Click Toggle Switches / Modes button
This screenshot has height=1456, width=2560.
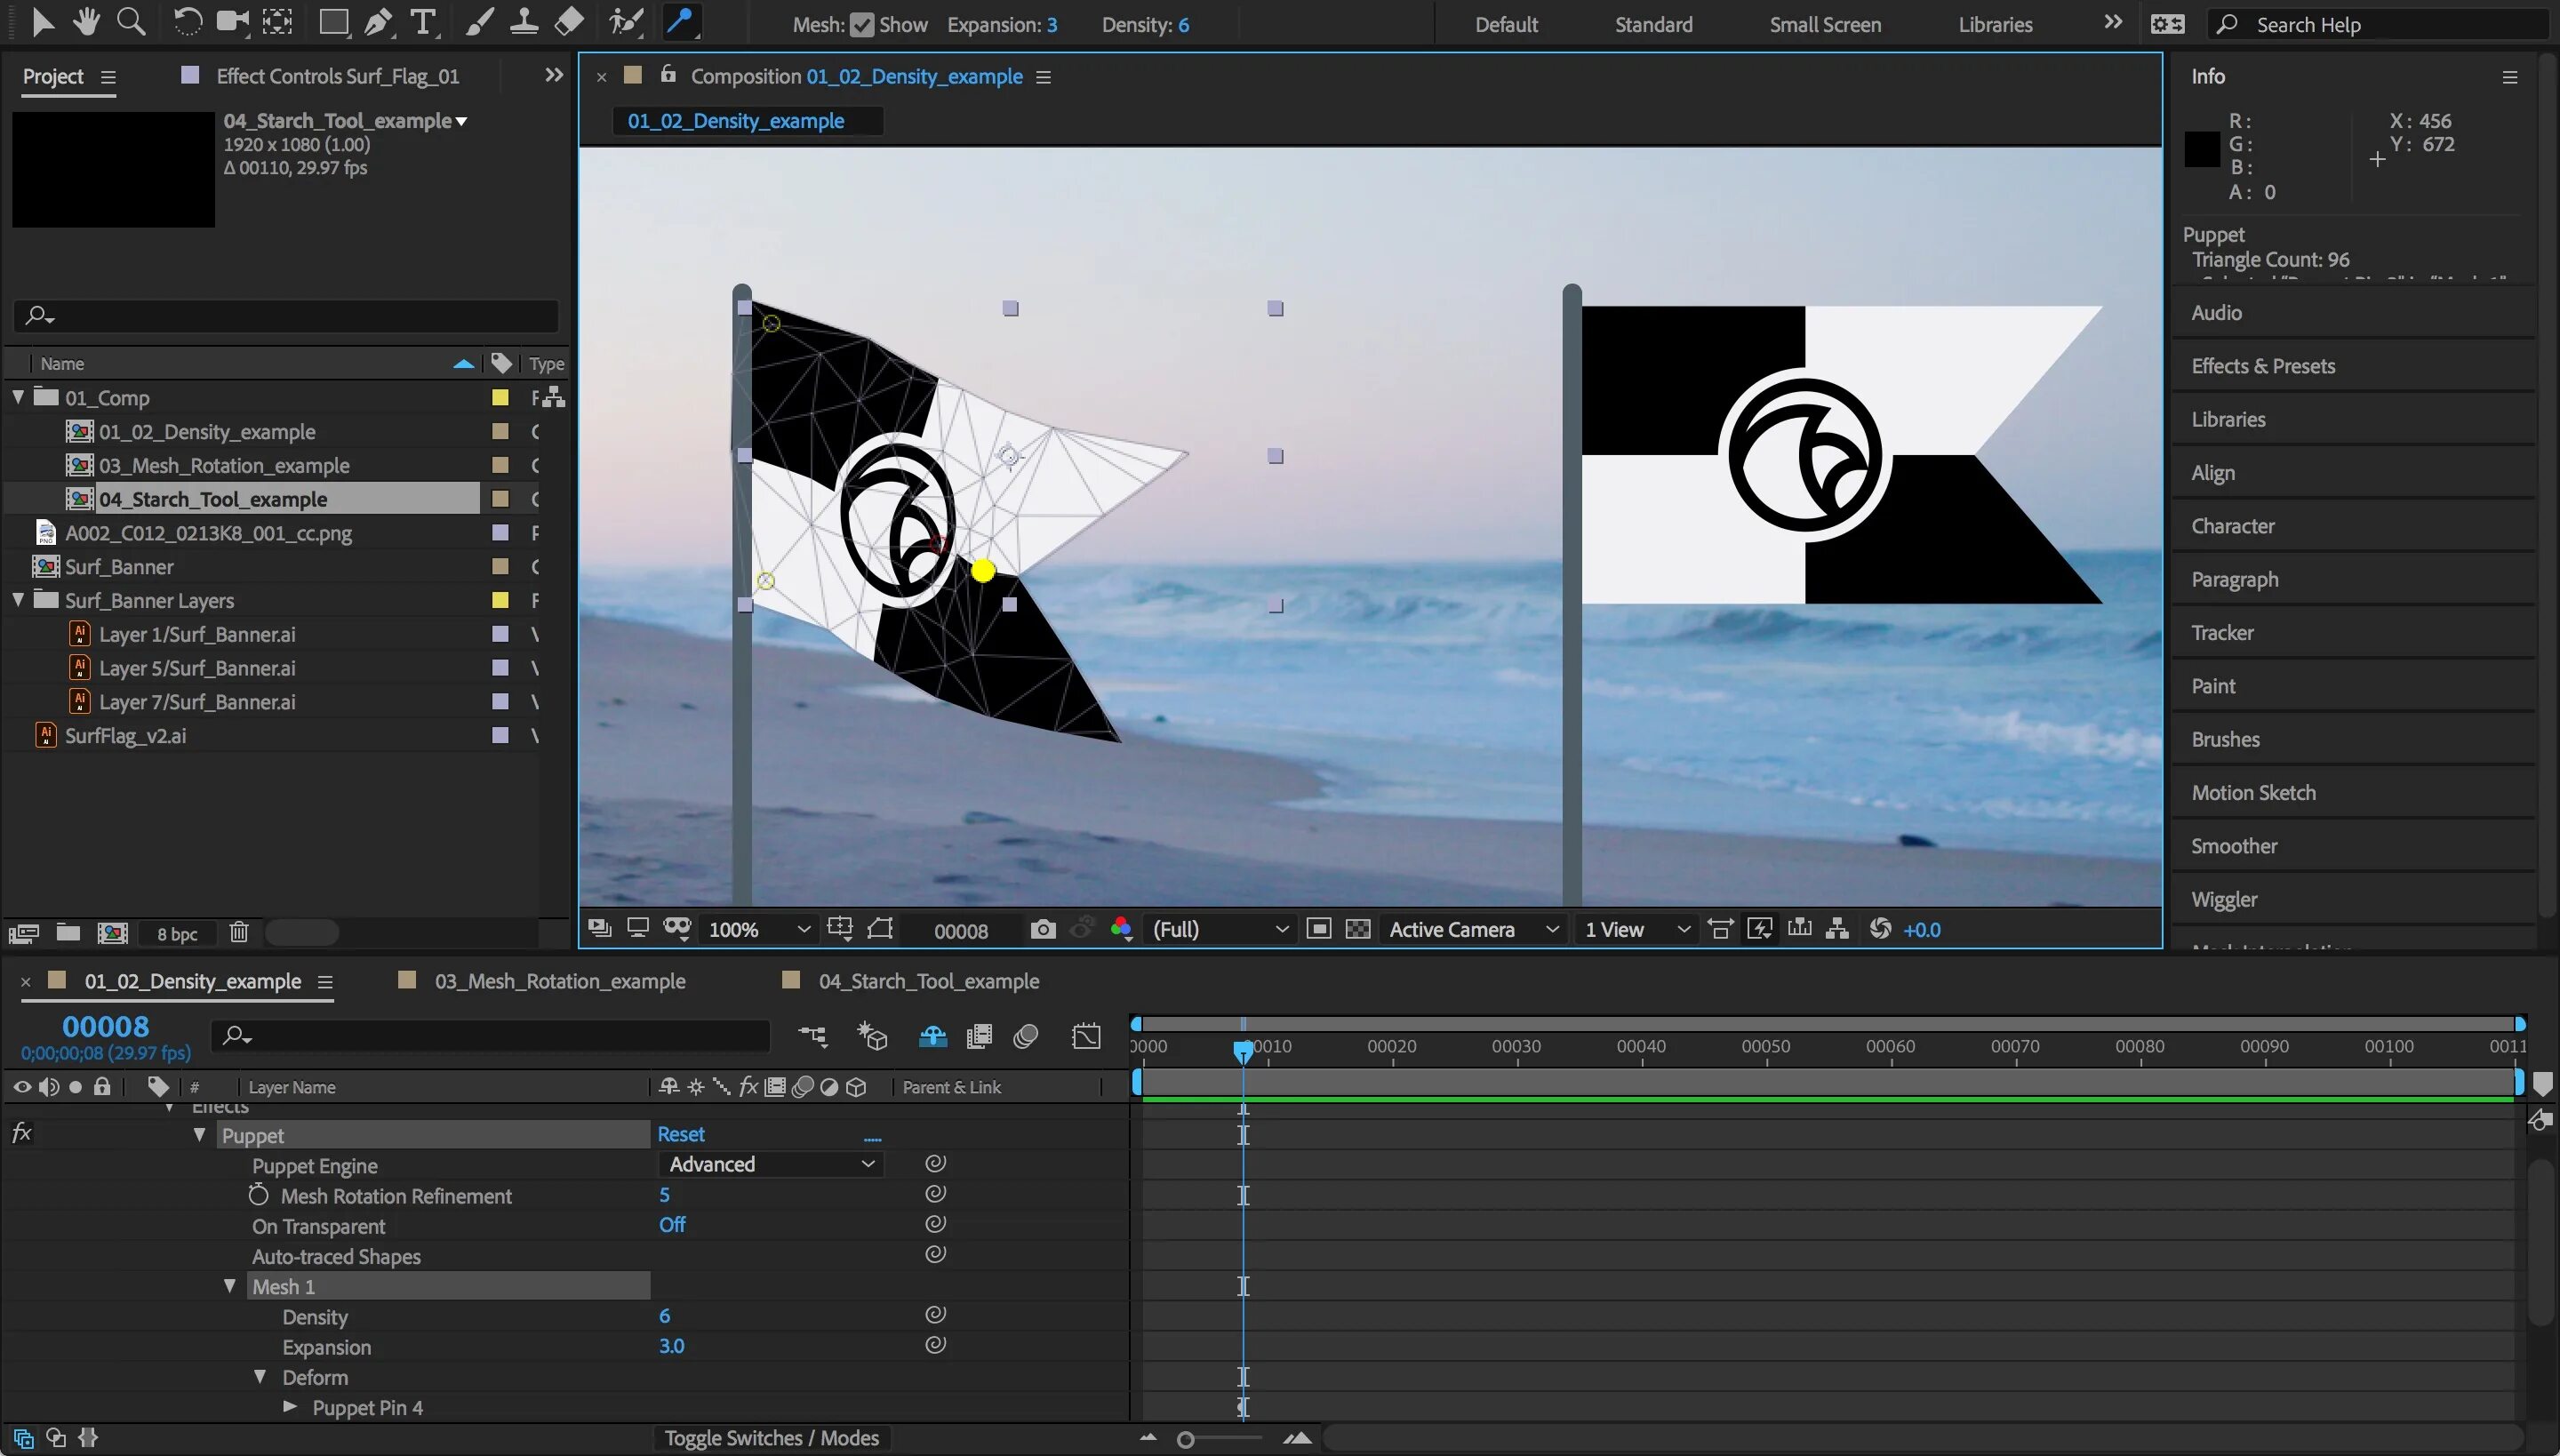point(771,1437)
